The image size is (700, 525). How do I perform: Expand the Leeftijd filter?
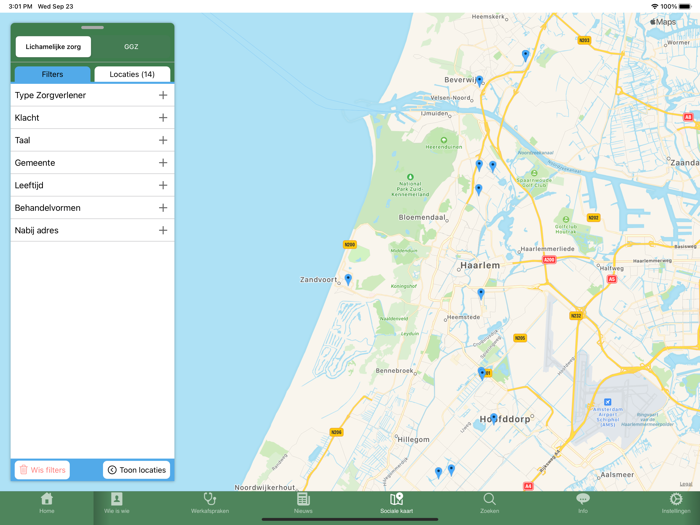point(92,185)
